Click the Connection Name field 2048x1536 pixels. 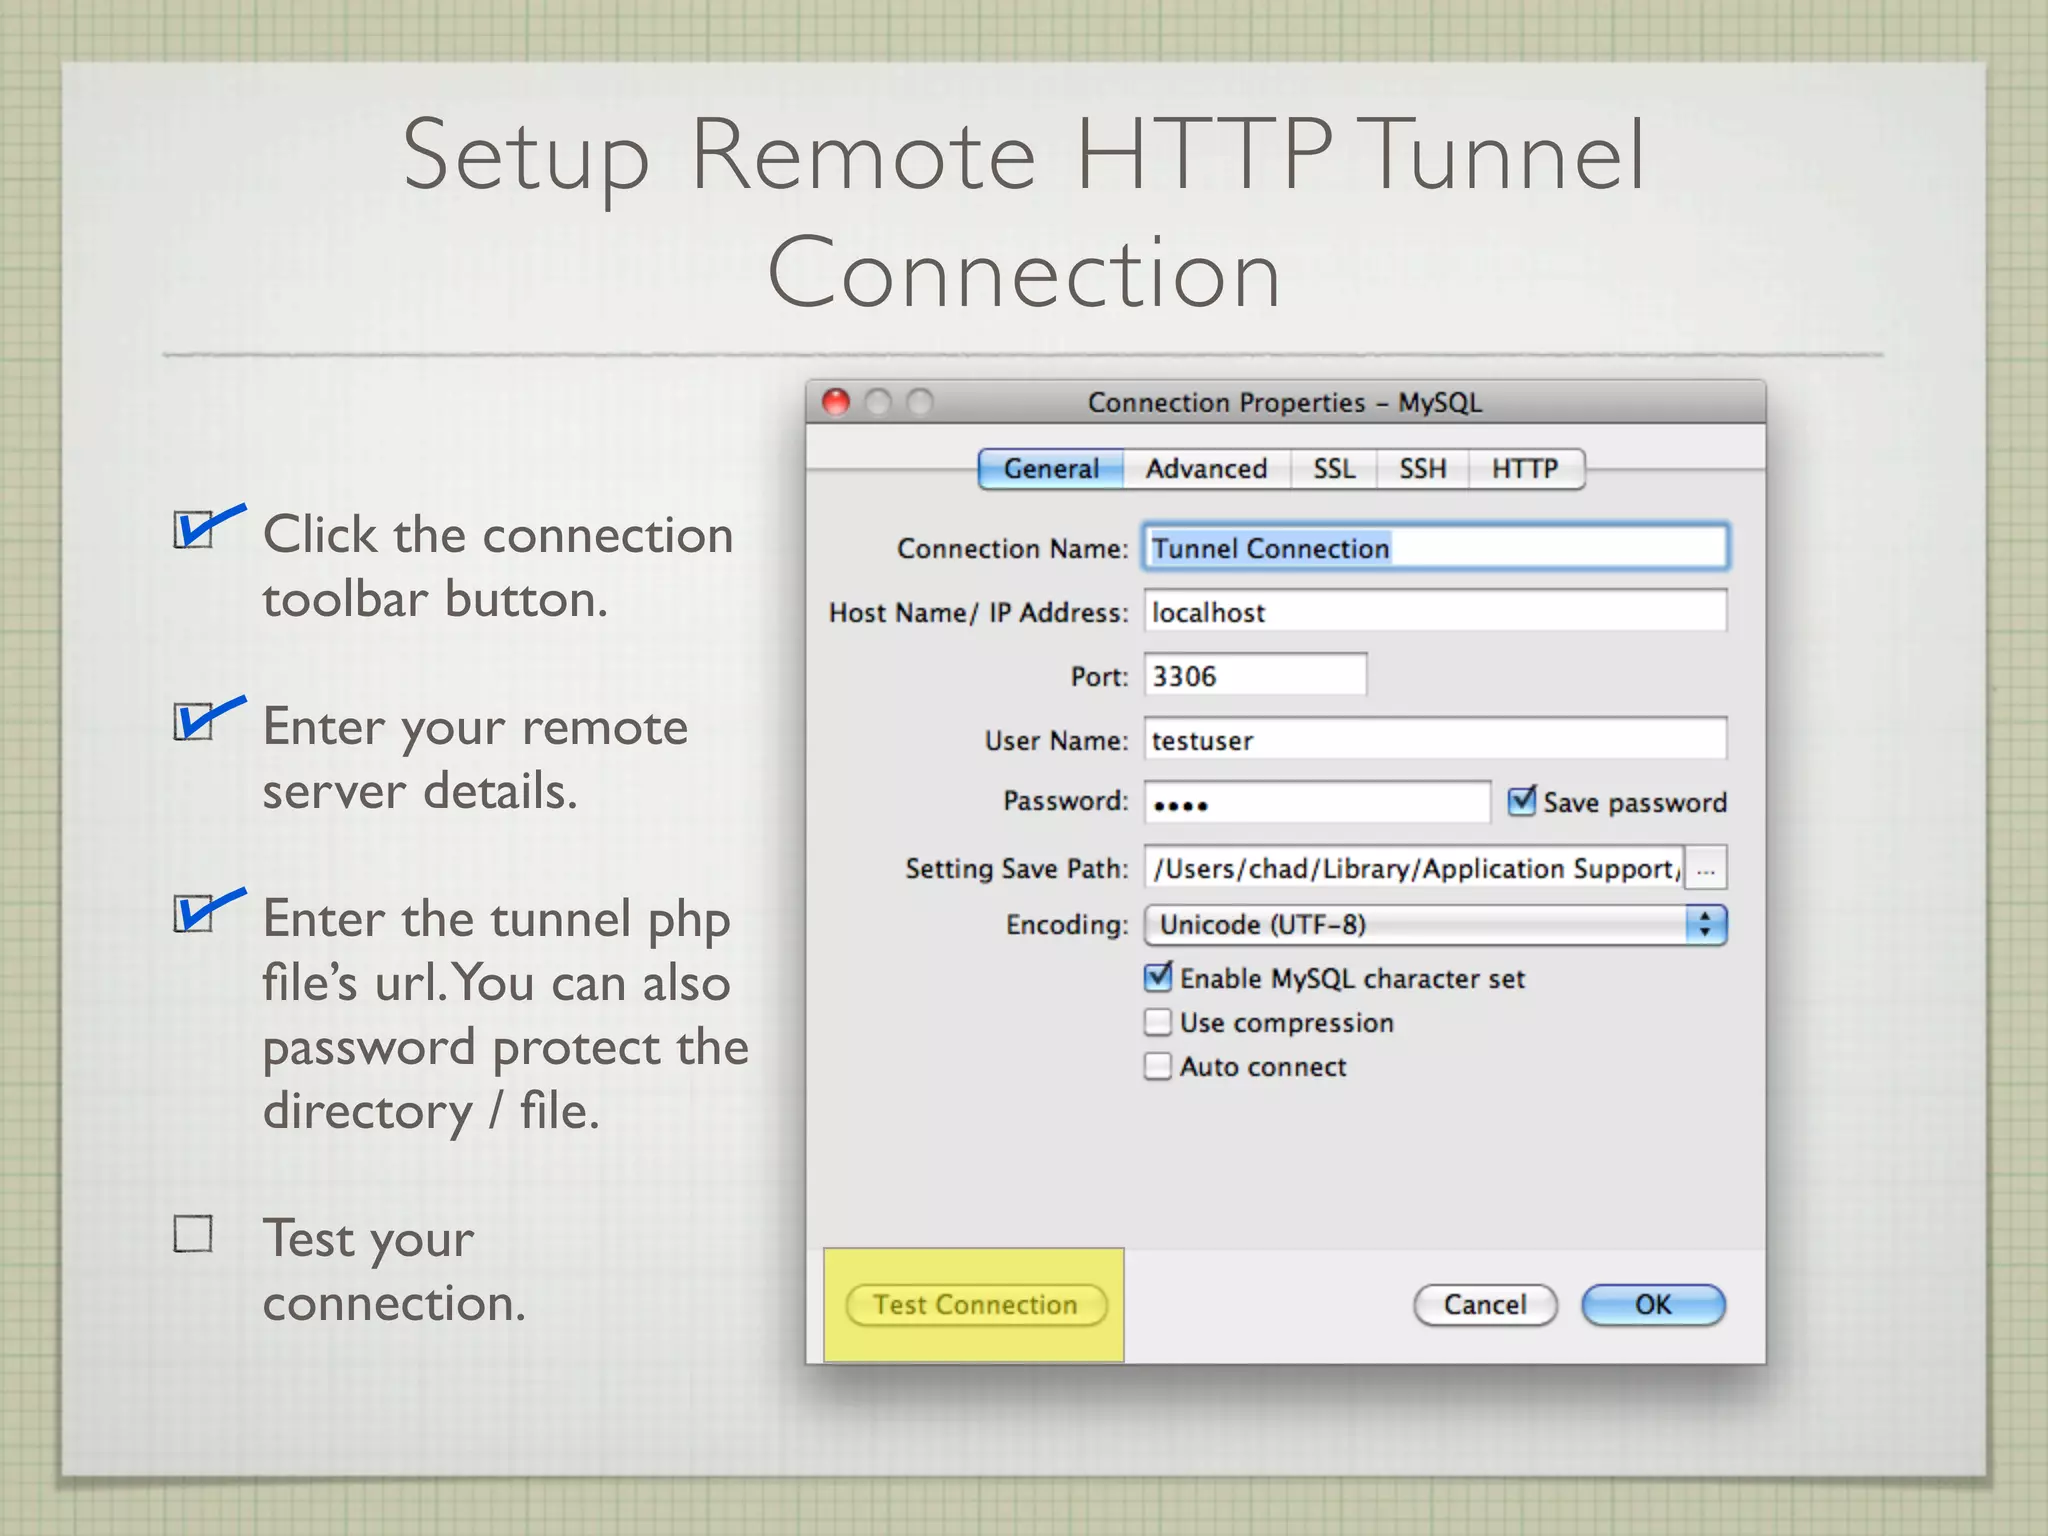[x=1436, y=548]
